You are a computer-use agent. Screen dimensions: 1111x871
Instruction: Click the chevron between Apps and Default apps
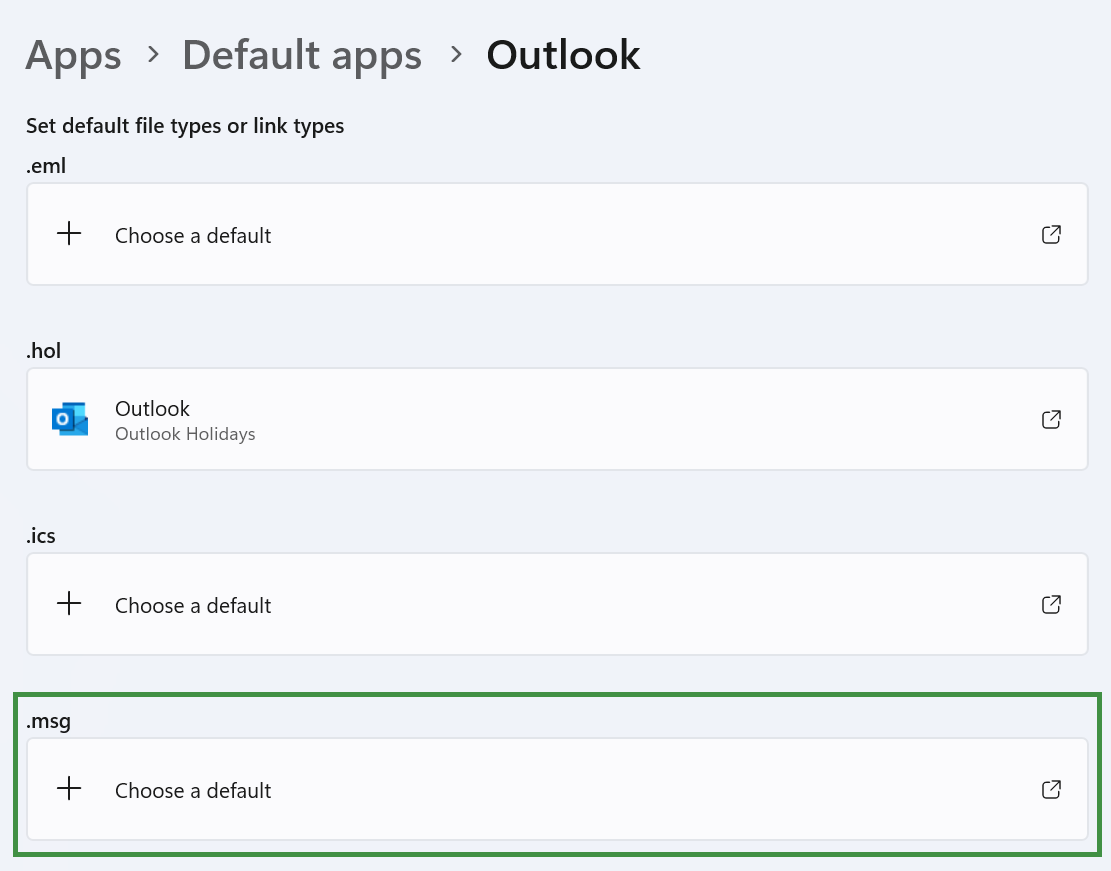click(x=153, y=55)
